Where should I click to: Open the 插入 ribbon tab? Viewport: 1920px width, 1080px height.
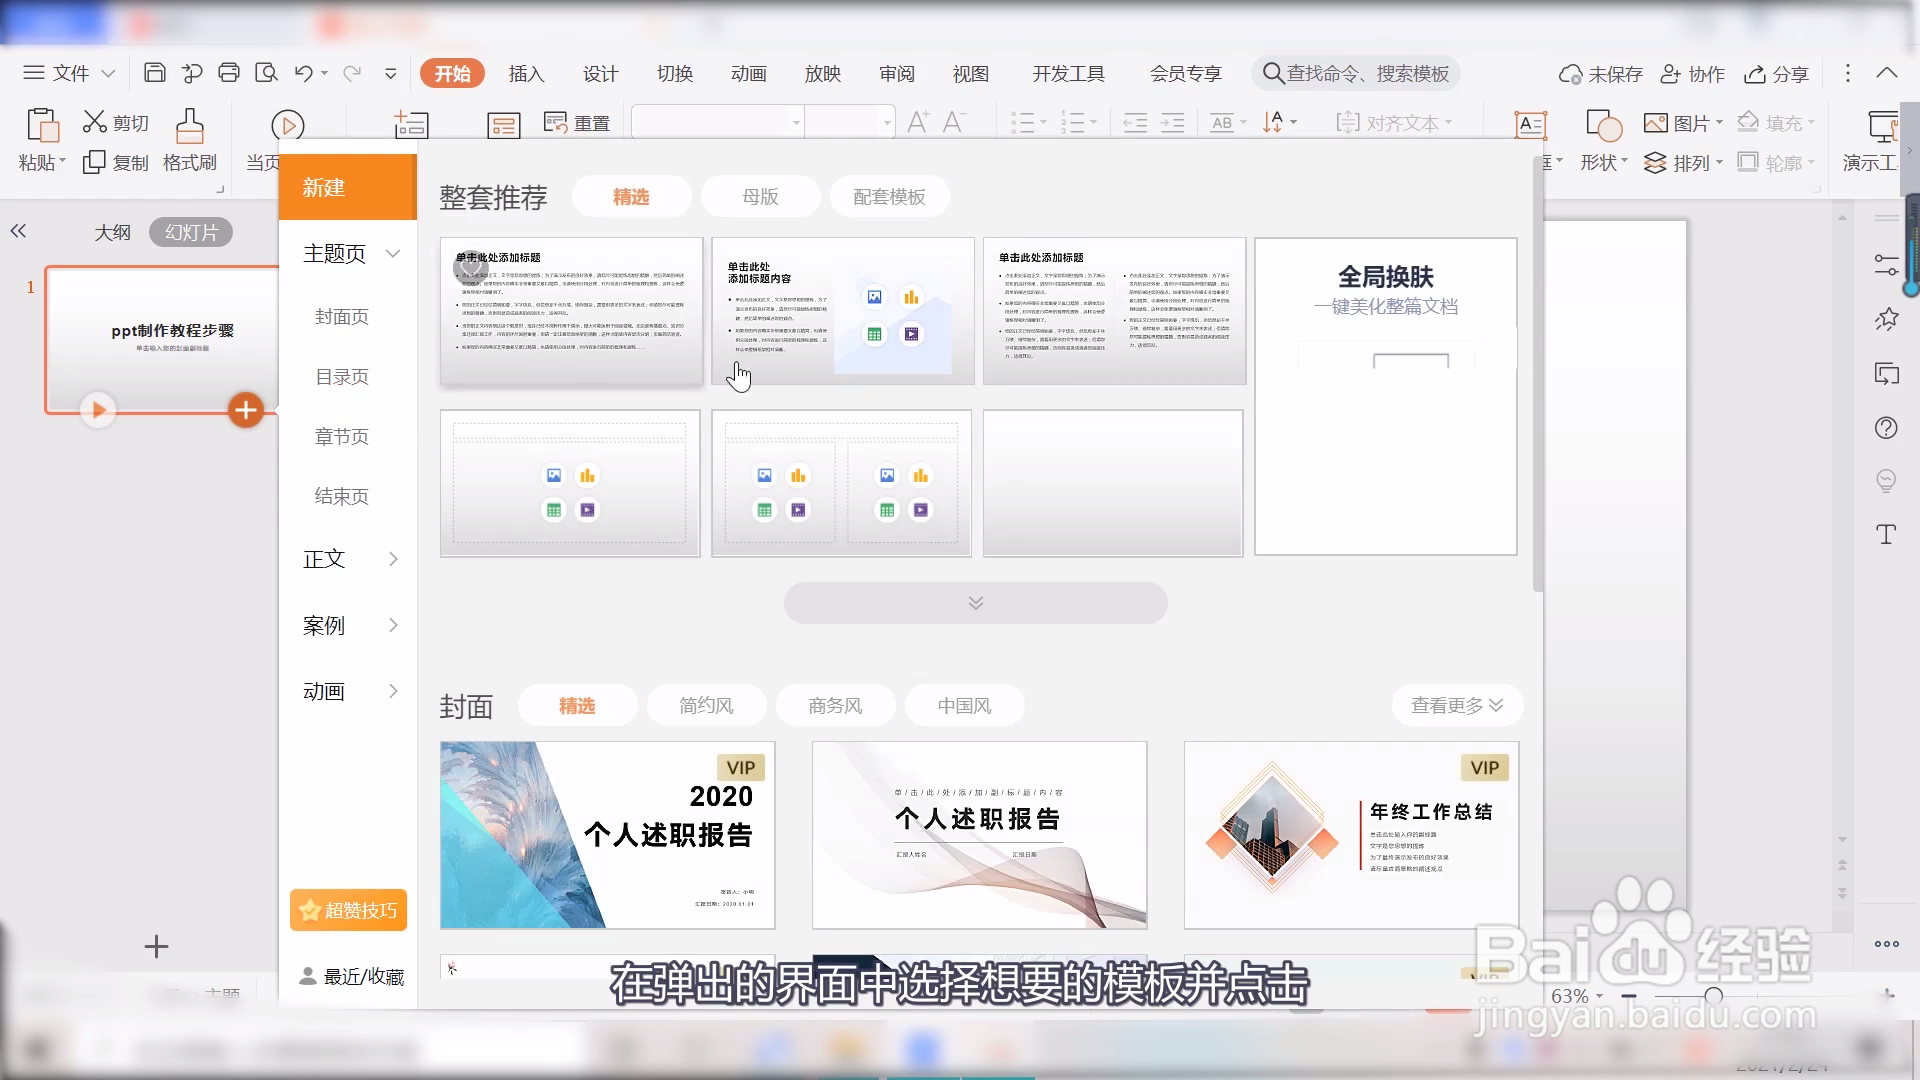coord(526,74)
